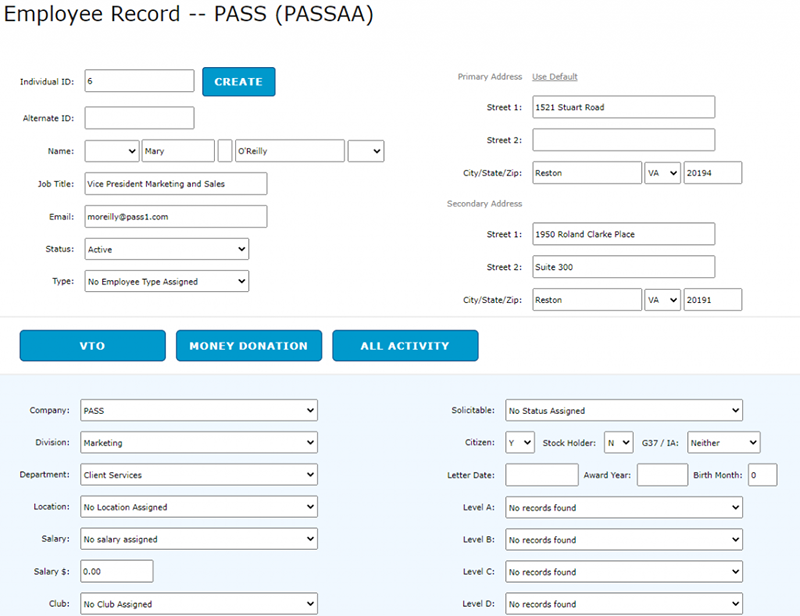
Task: Edit the last name field O'Reilly
Action: [290, 151]
